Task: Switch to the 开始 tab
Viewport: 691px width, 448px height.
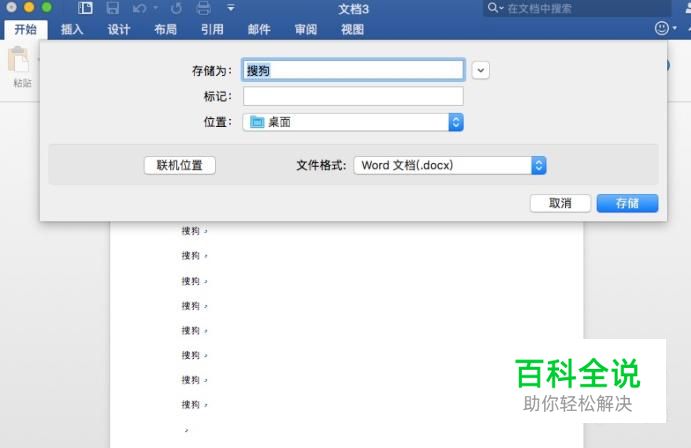Action: (26, 30)
